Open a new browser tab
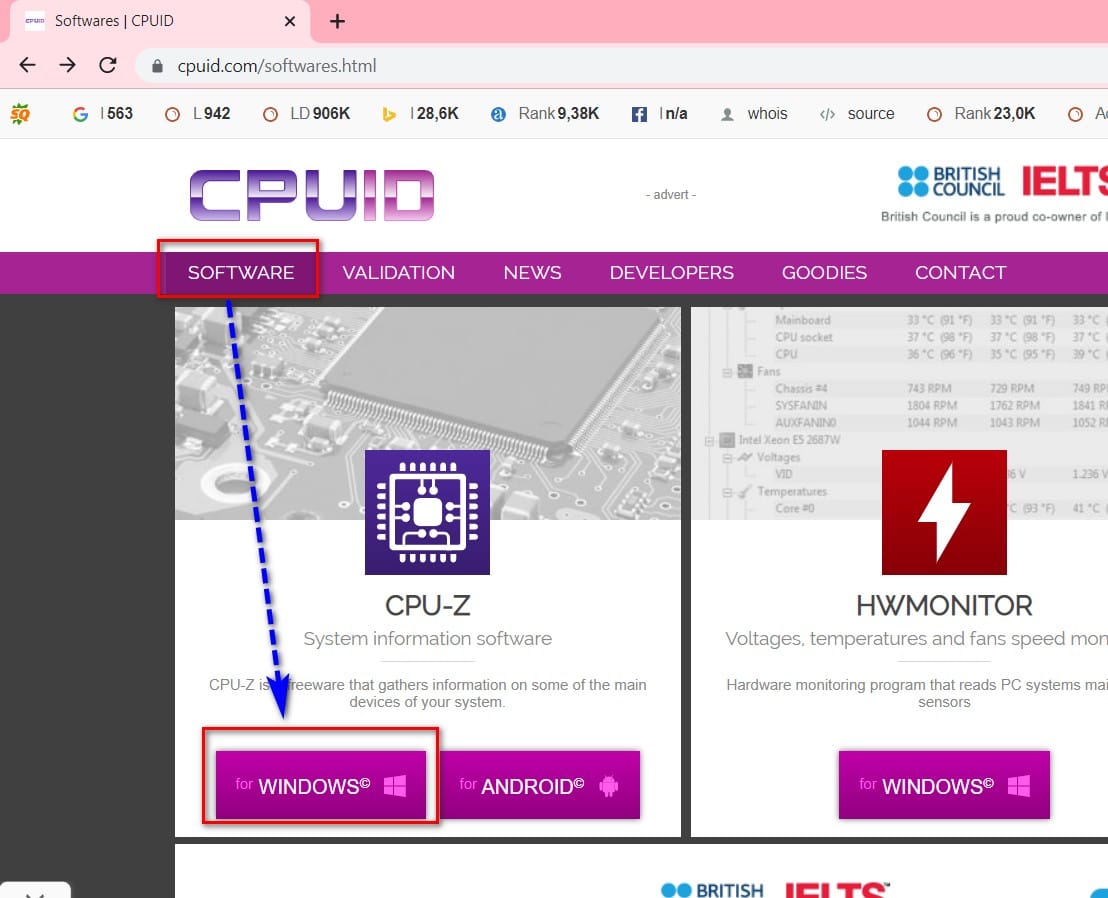 coord(337,21)
